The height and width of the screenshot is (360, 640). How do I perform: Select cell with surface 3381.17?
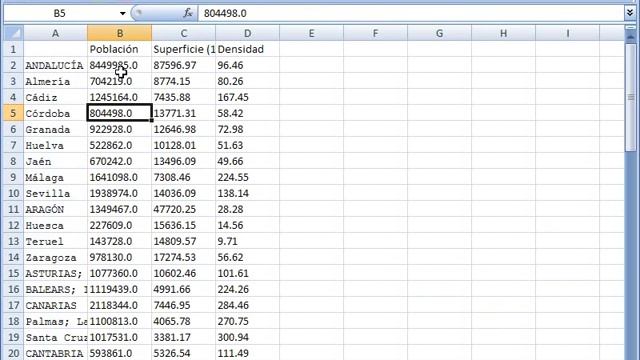pyautogui.click(x=184, y=337)
